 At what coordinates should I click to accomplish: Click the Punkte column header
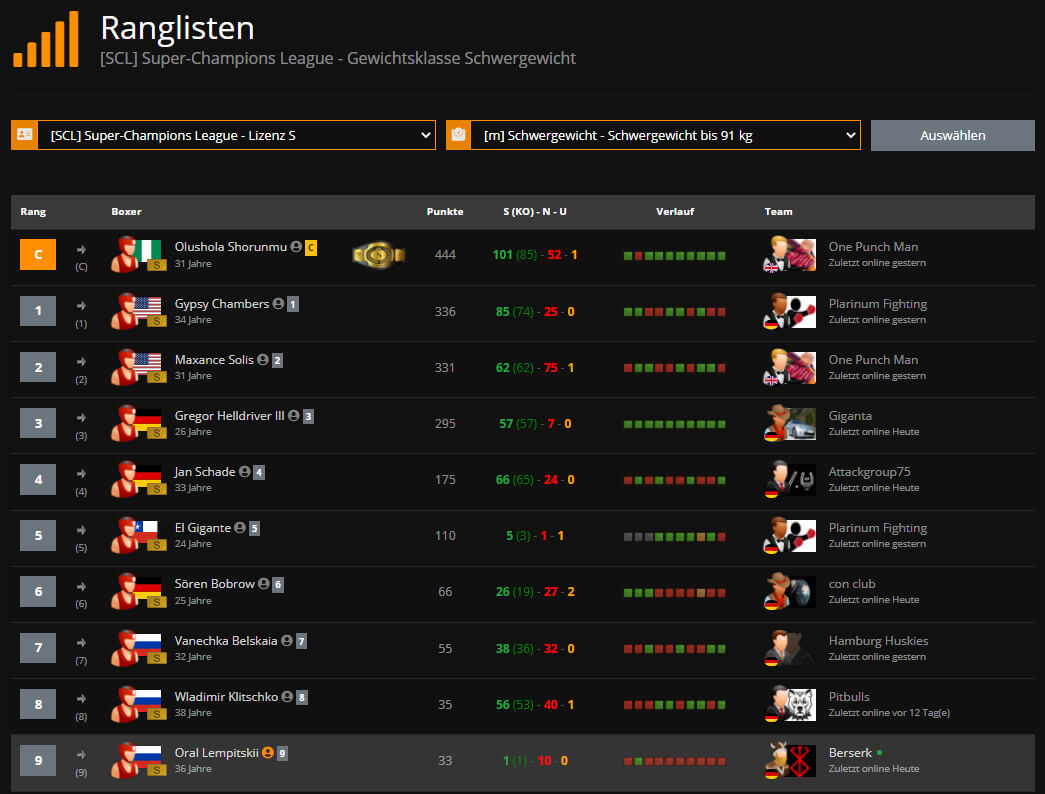point(445,212)
